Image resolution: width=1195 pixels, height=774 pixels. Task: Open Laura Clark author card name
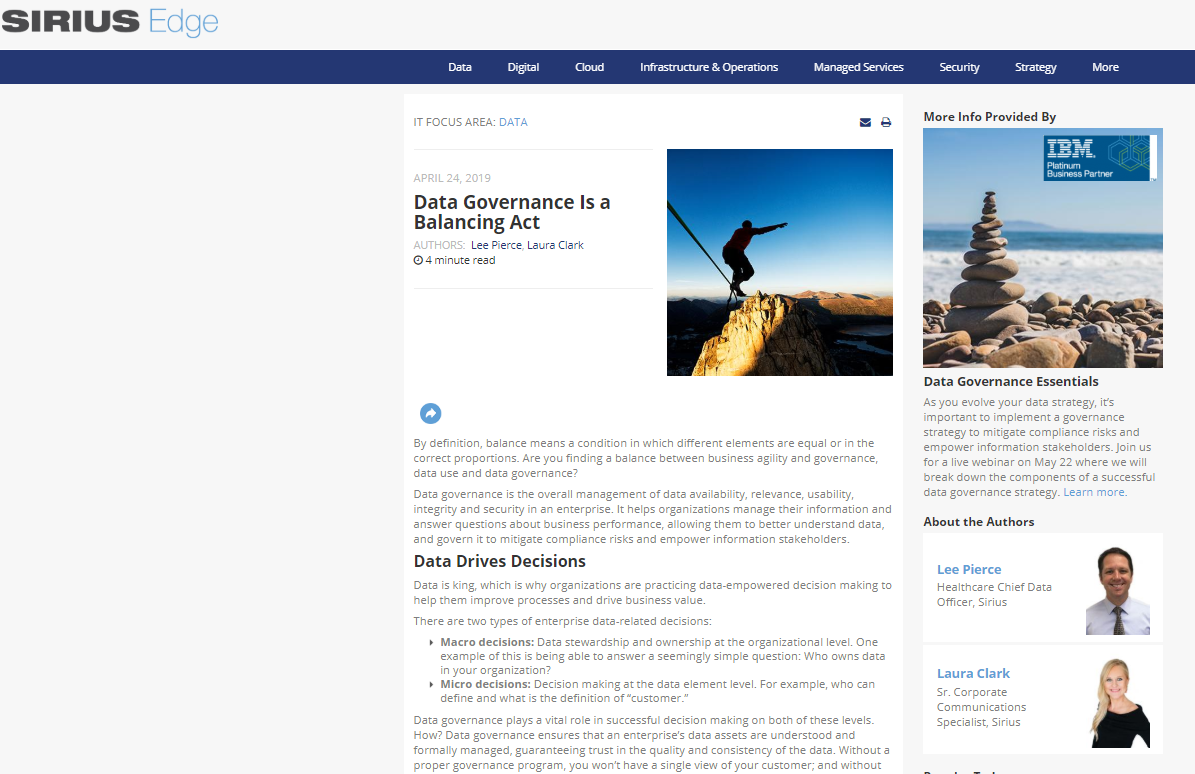point(973,673)
